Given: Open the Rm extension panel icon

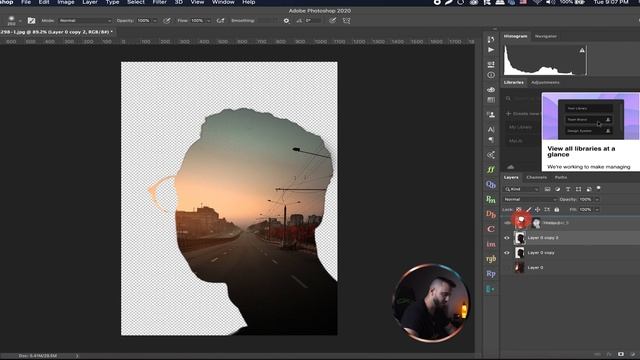Looking at the screenshot, I should point(491,199).
